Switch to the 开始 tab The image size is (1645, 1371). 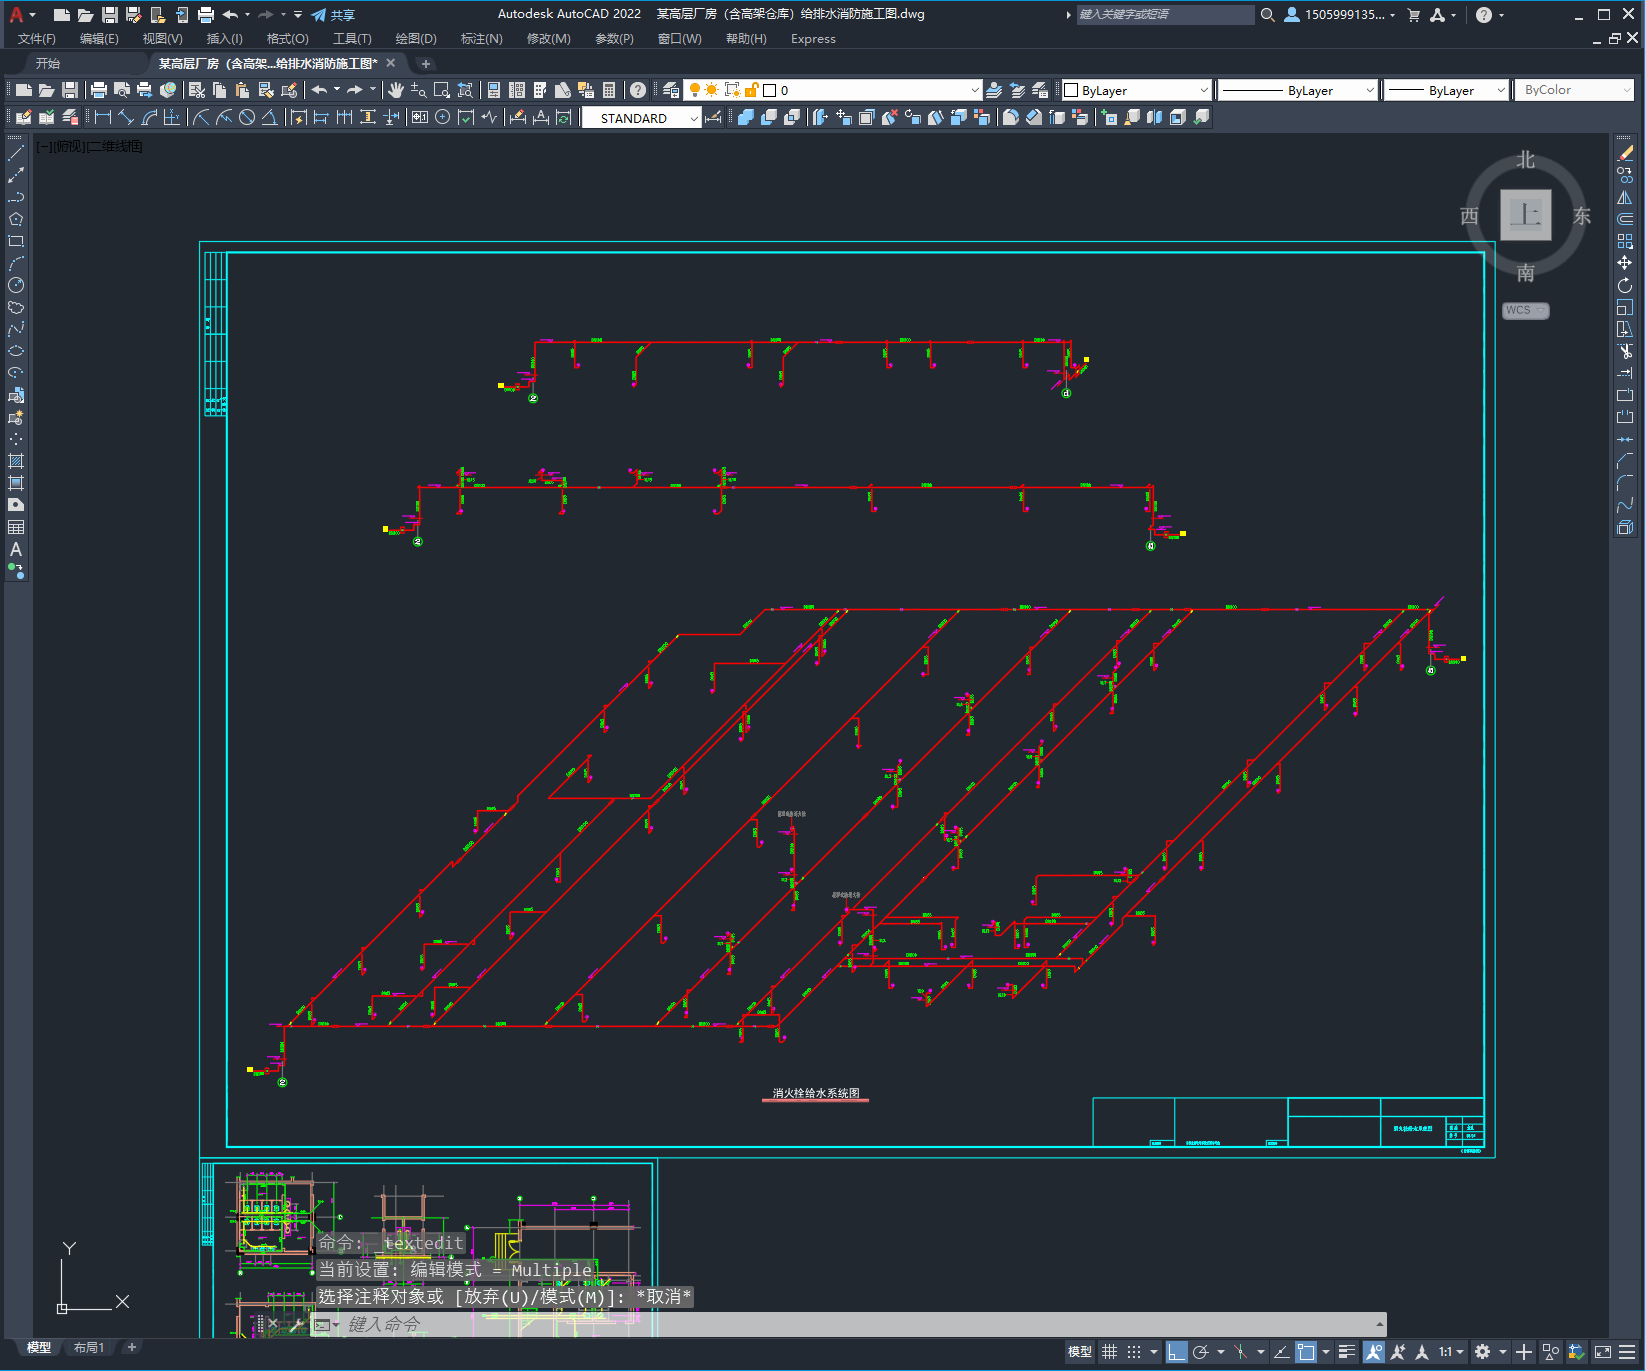[x=48, y=63]
